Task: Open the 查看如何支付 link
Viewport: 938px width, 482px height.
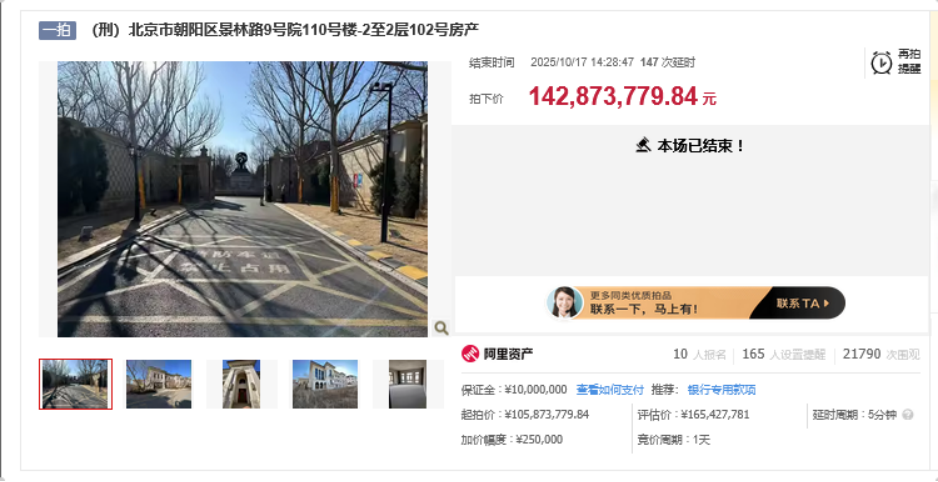Action: pos(610,390)
